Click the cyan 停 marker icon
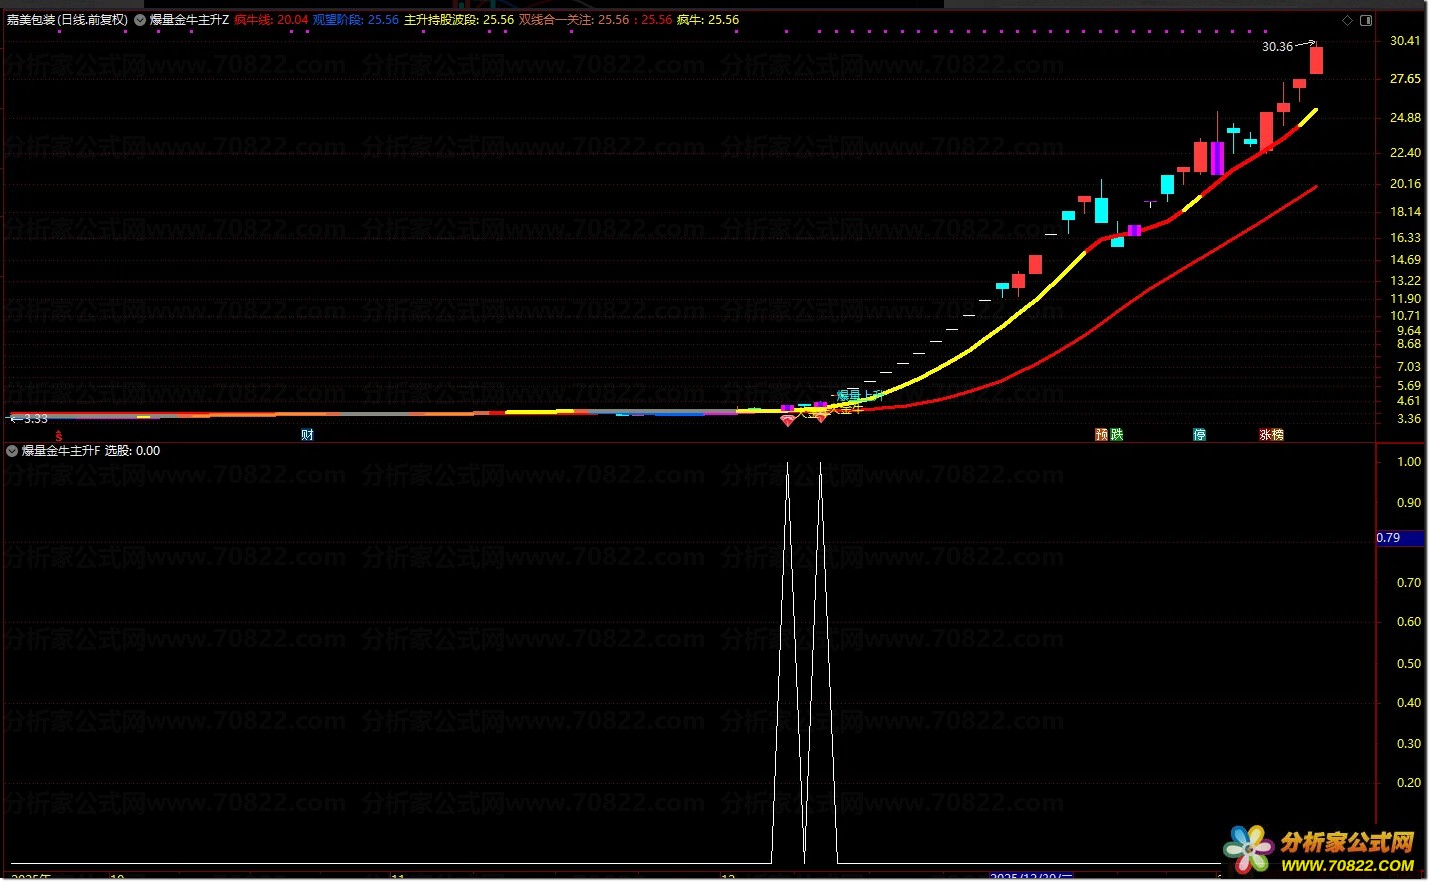1431x882 pixels. [1199, 435]
